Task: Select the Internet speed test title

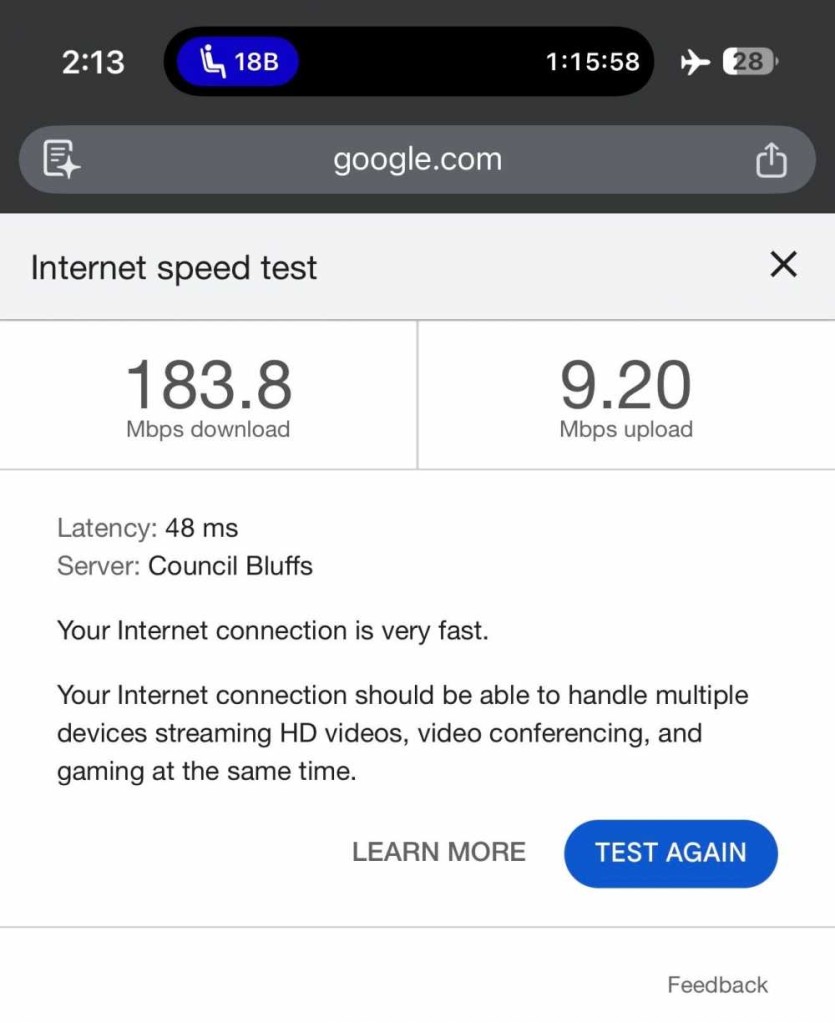Action: click(174, 266)
